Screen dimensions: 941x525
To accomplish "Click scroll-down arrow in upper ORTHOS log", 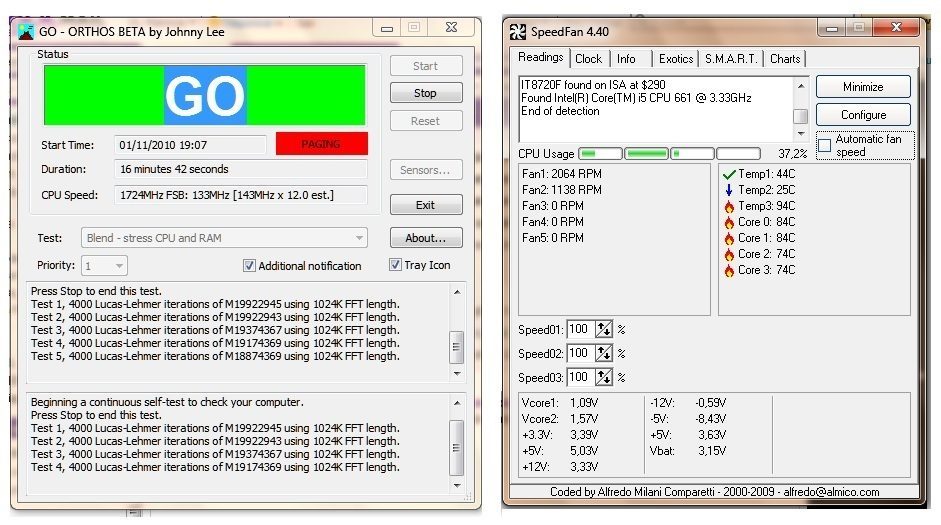I will point(457,373).
